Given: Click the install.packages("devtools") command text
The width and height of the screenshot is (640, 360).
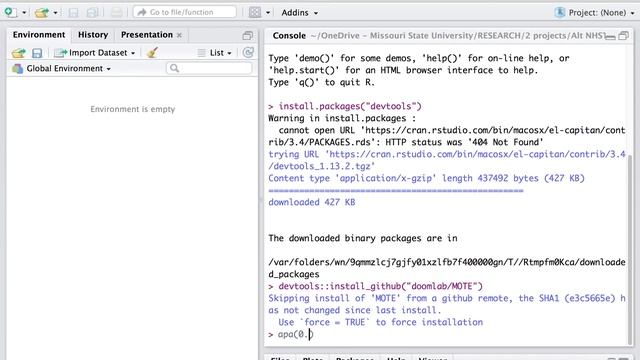Looking at the screenshot, I should (x=350, y=106).
